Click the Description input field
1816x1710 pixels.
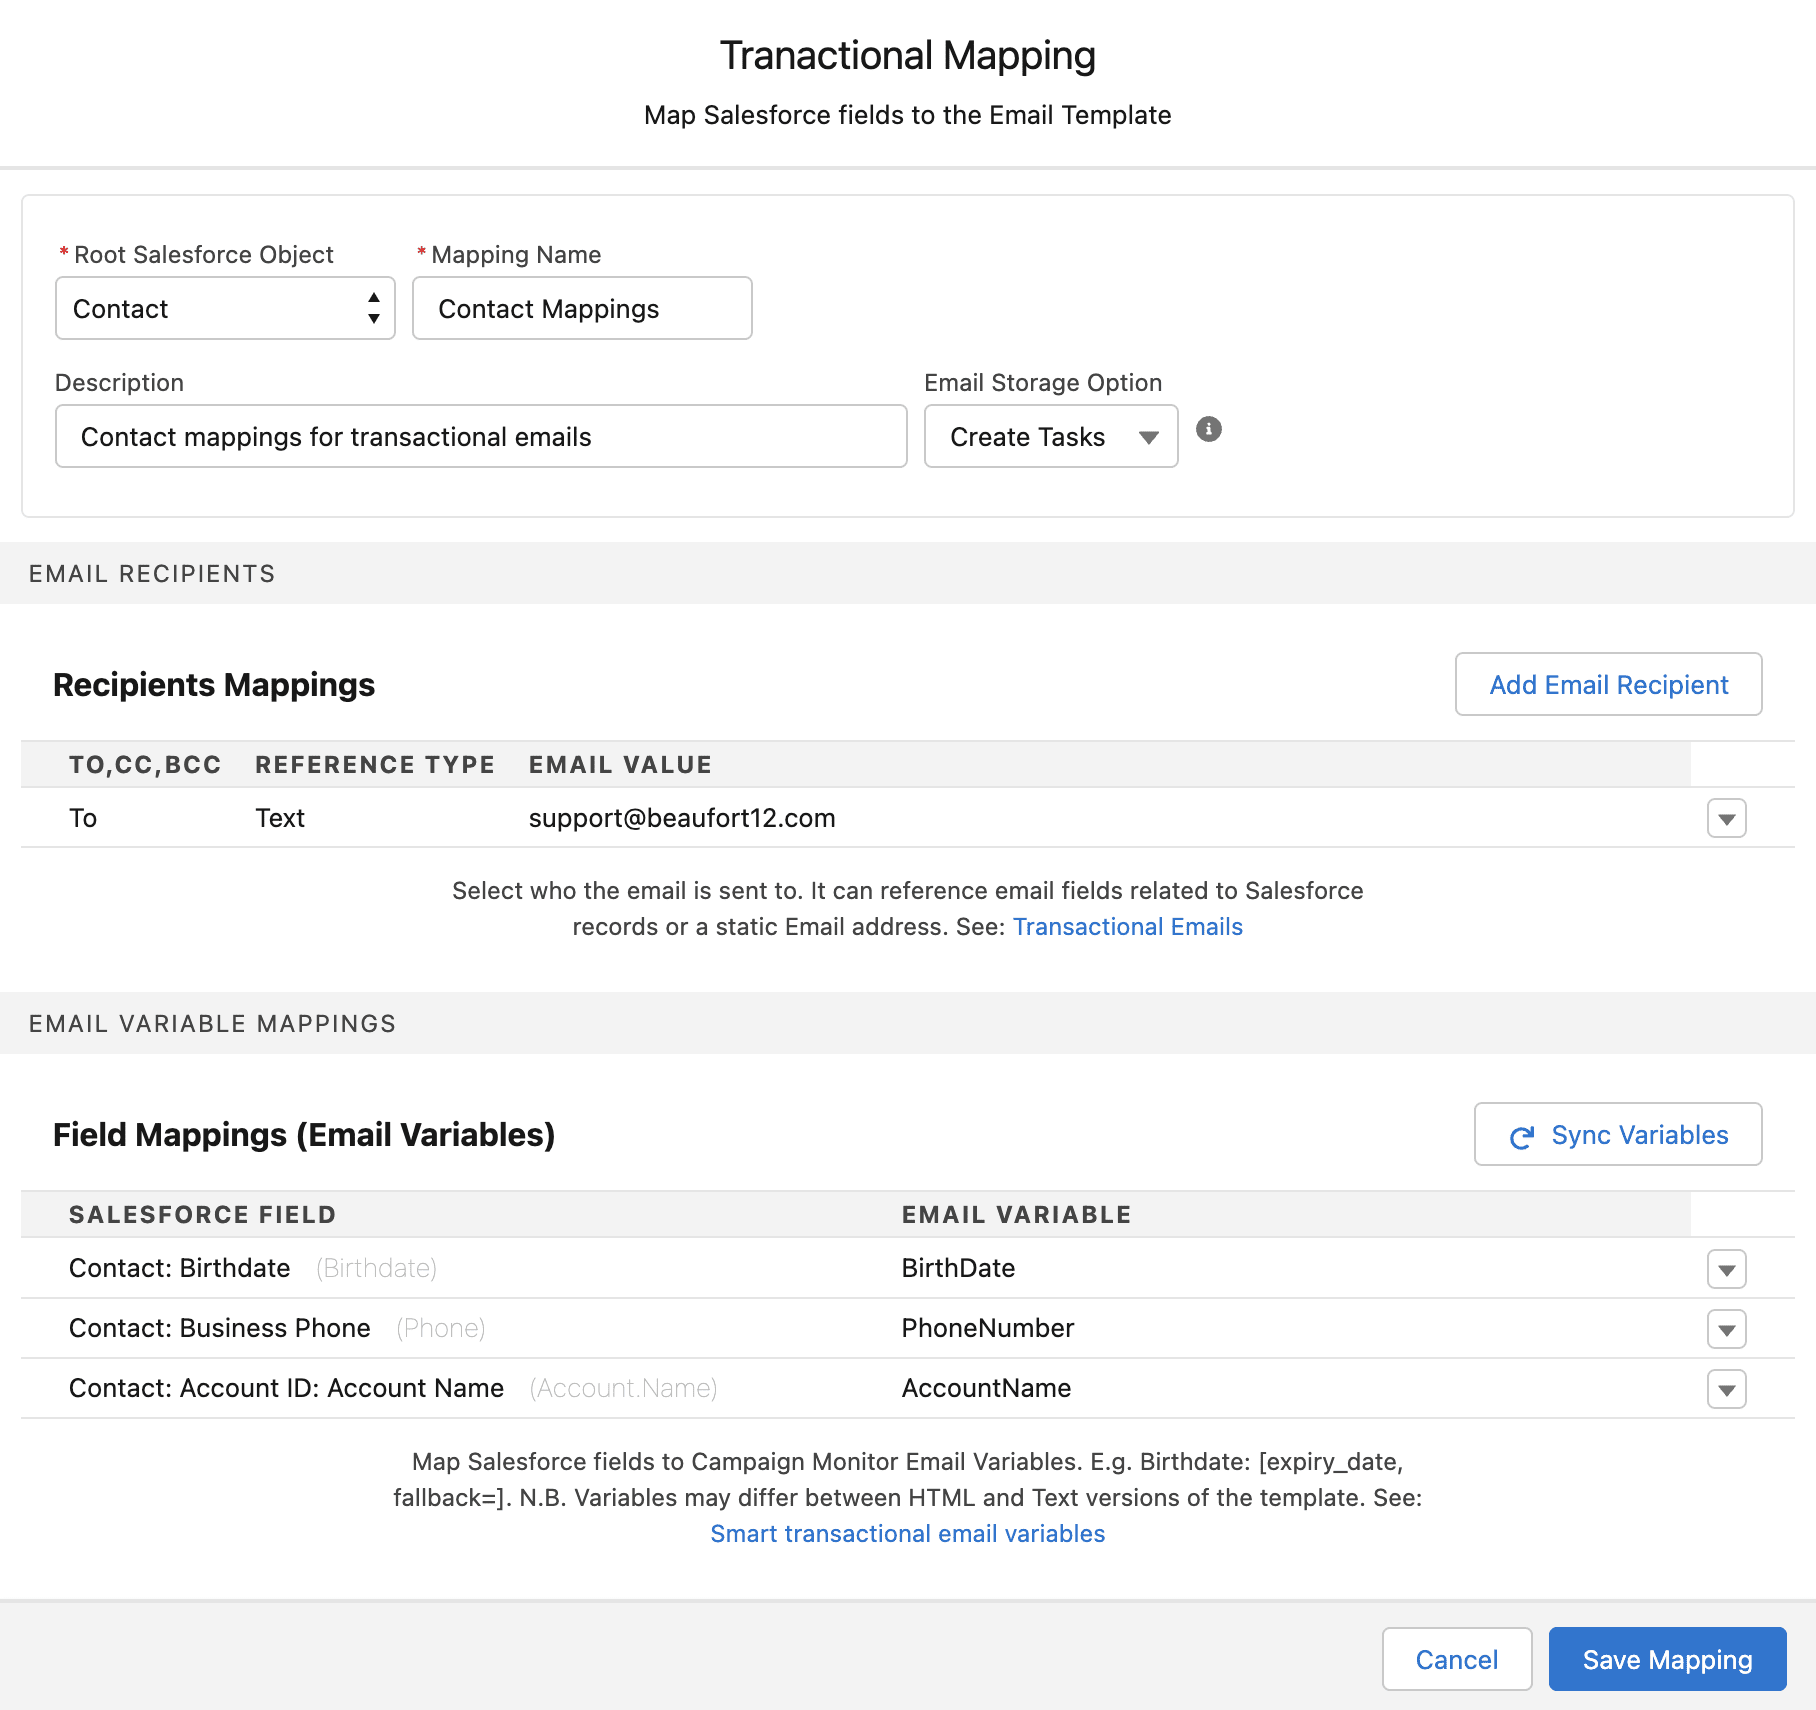[481, 436]
